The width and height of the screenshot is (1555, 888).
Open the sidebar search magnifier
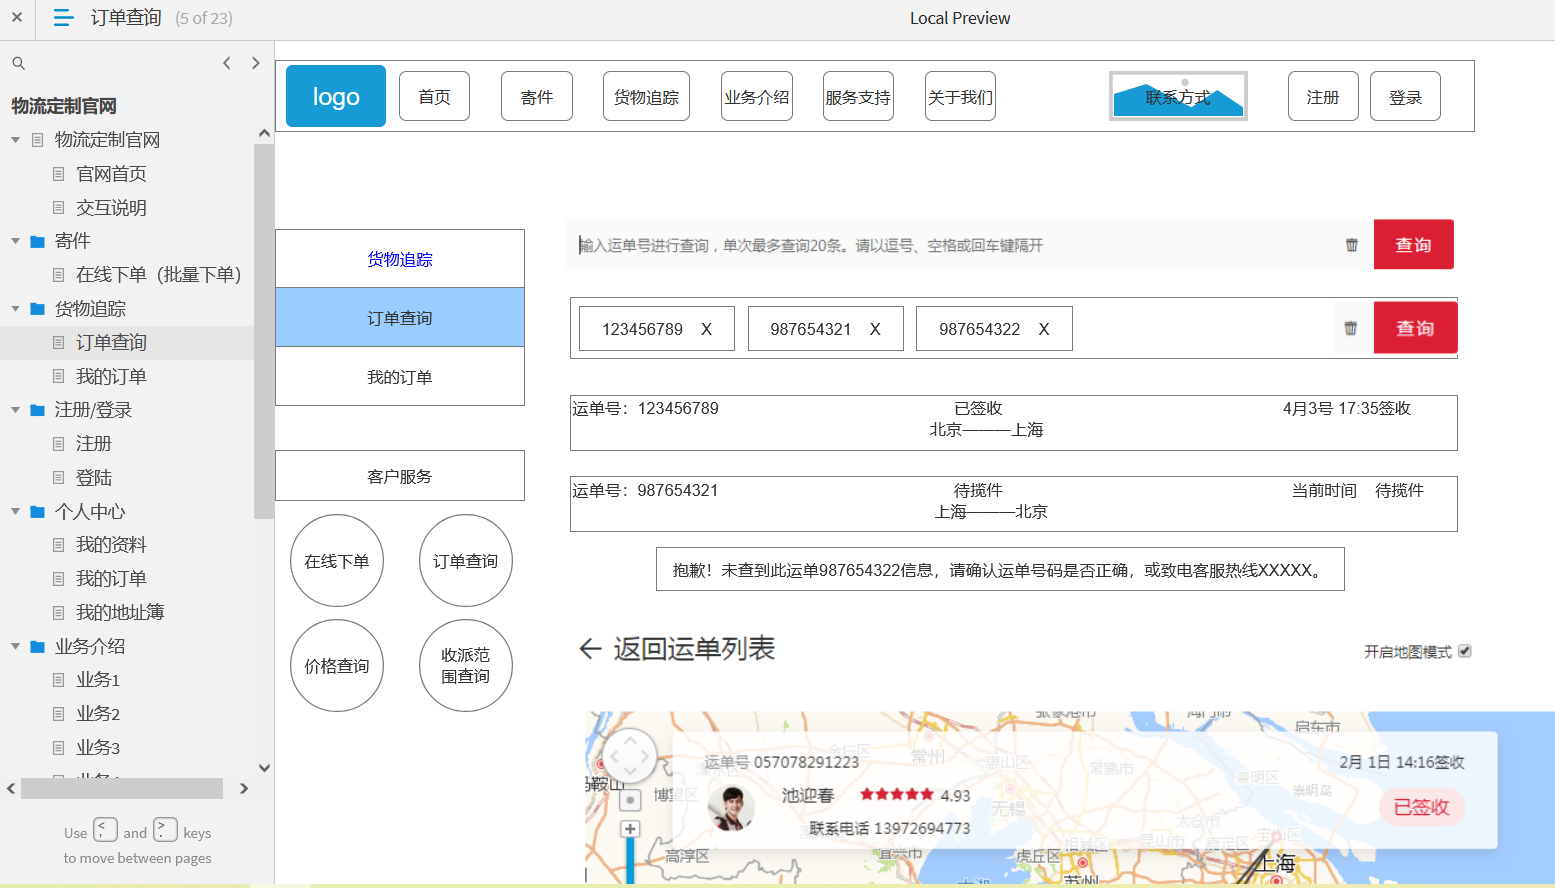click(x=18, y=63)
